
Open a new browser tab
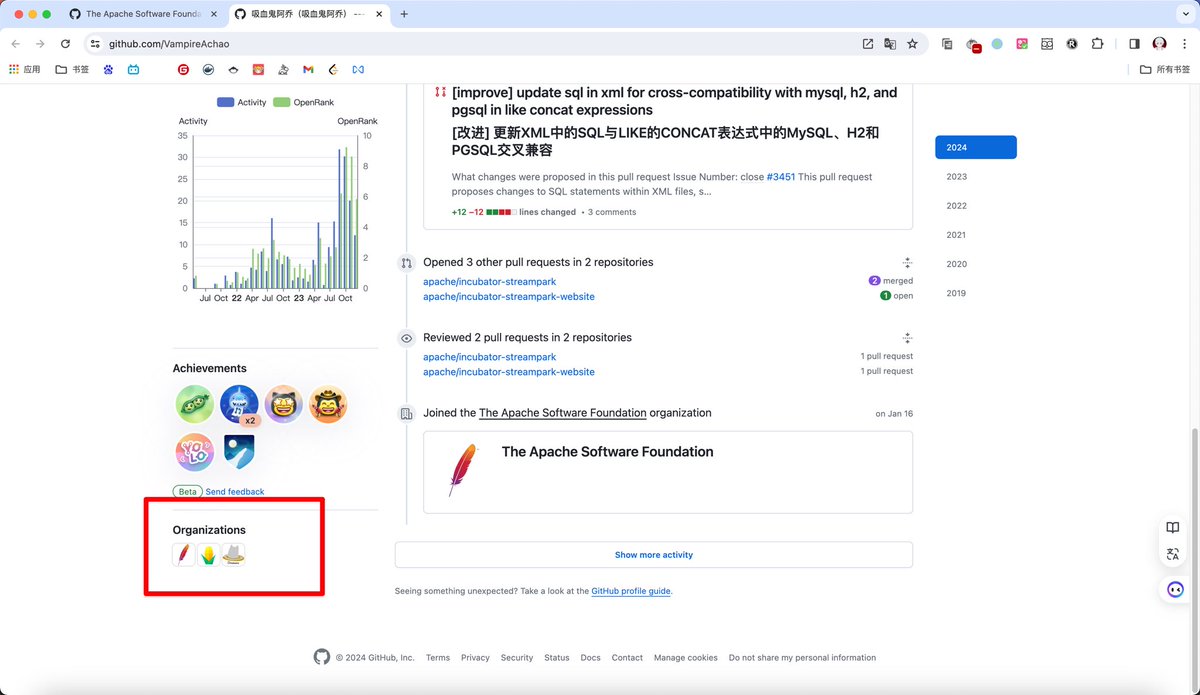pyautogui.click(x=404, y=14)
